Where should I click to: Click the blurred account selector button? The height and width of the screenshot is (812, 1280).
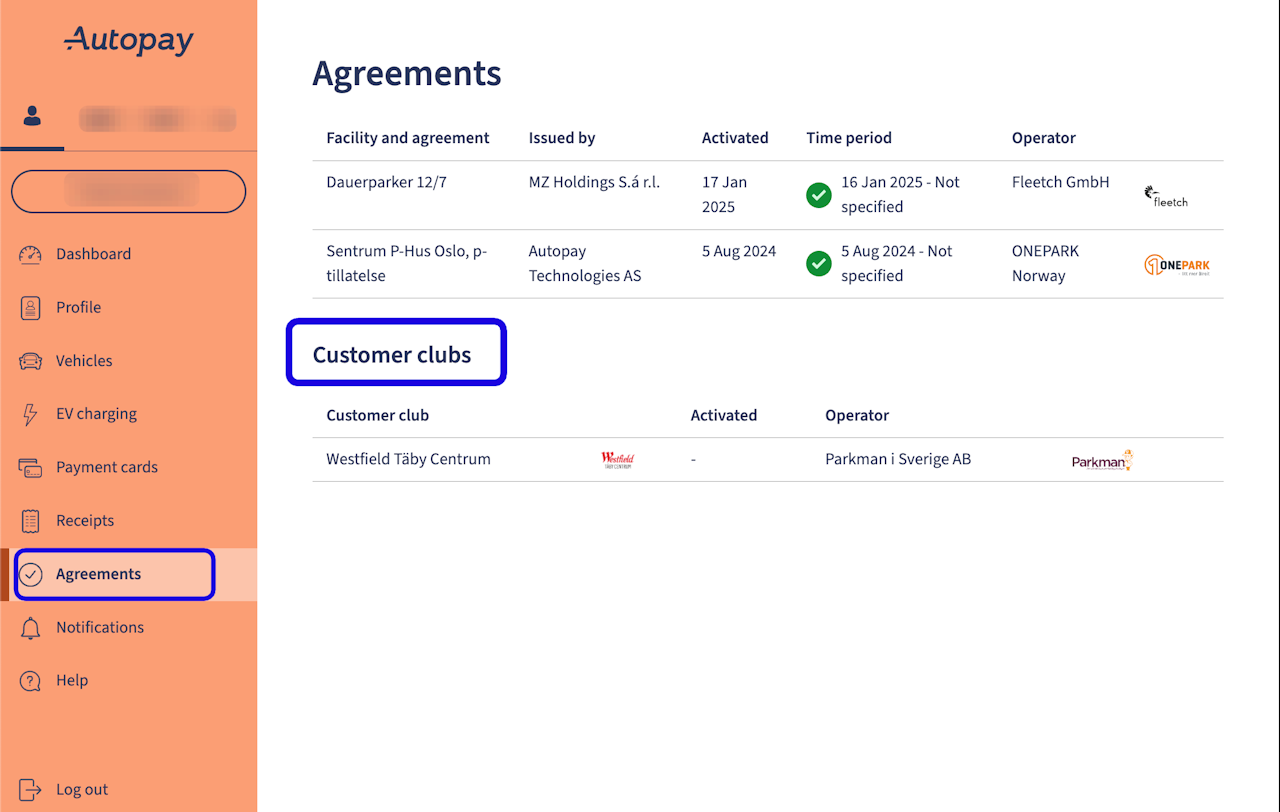(x=128, y=191)
